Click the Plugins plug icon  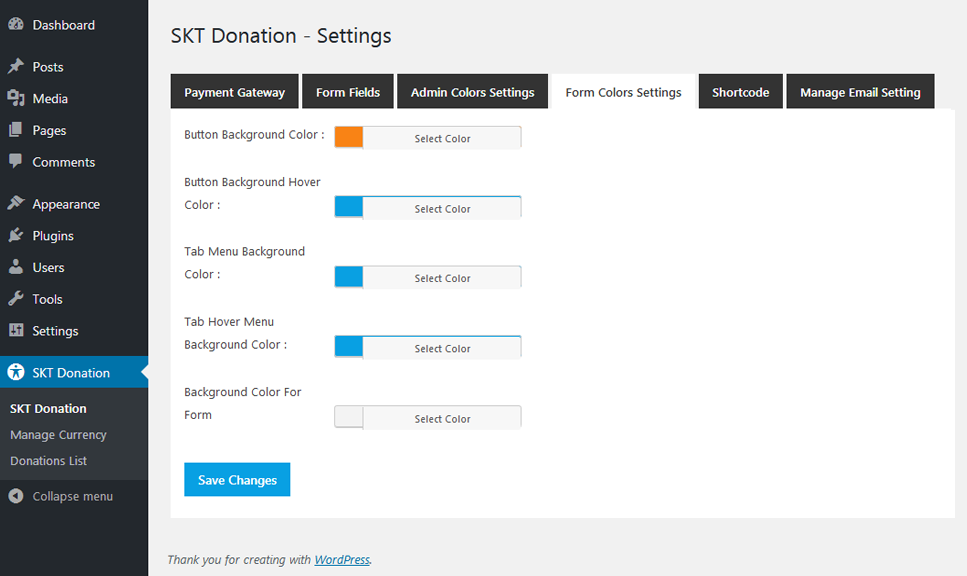pyautogui.click(x=16, y=236)
